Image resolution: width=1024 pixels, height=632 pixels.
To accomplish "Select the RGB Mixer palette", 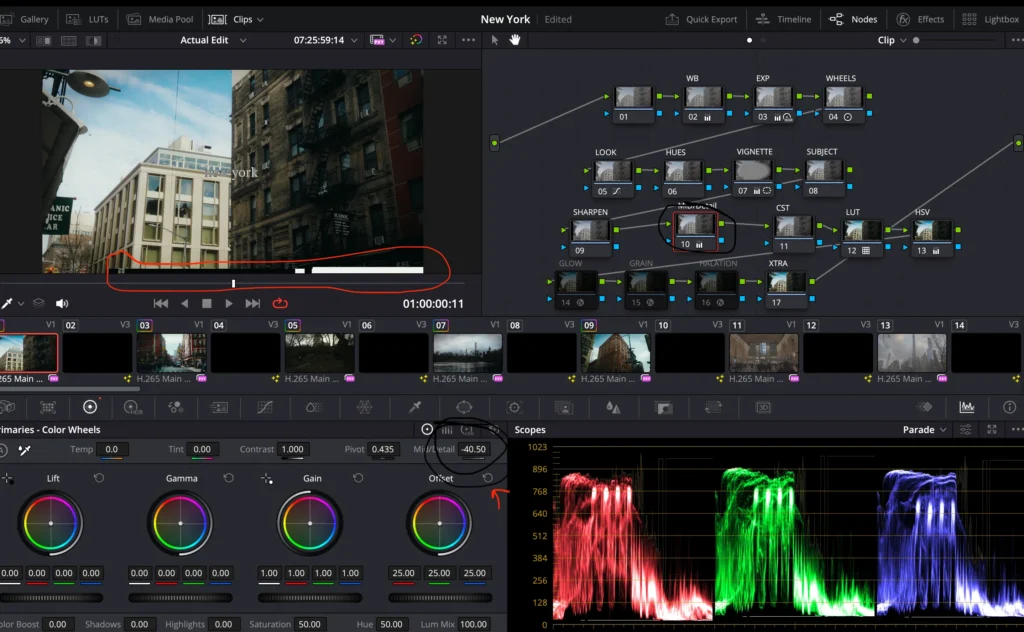I will click(176, 407).
